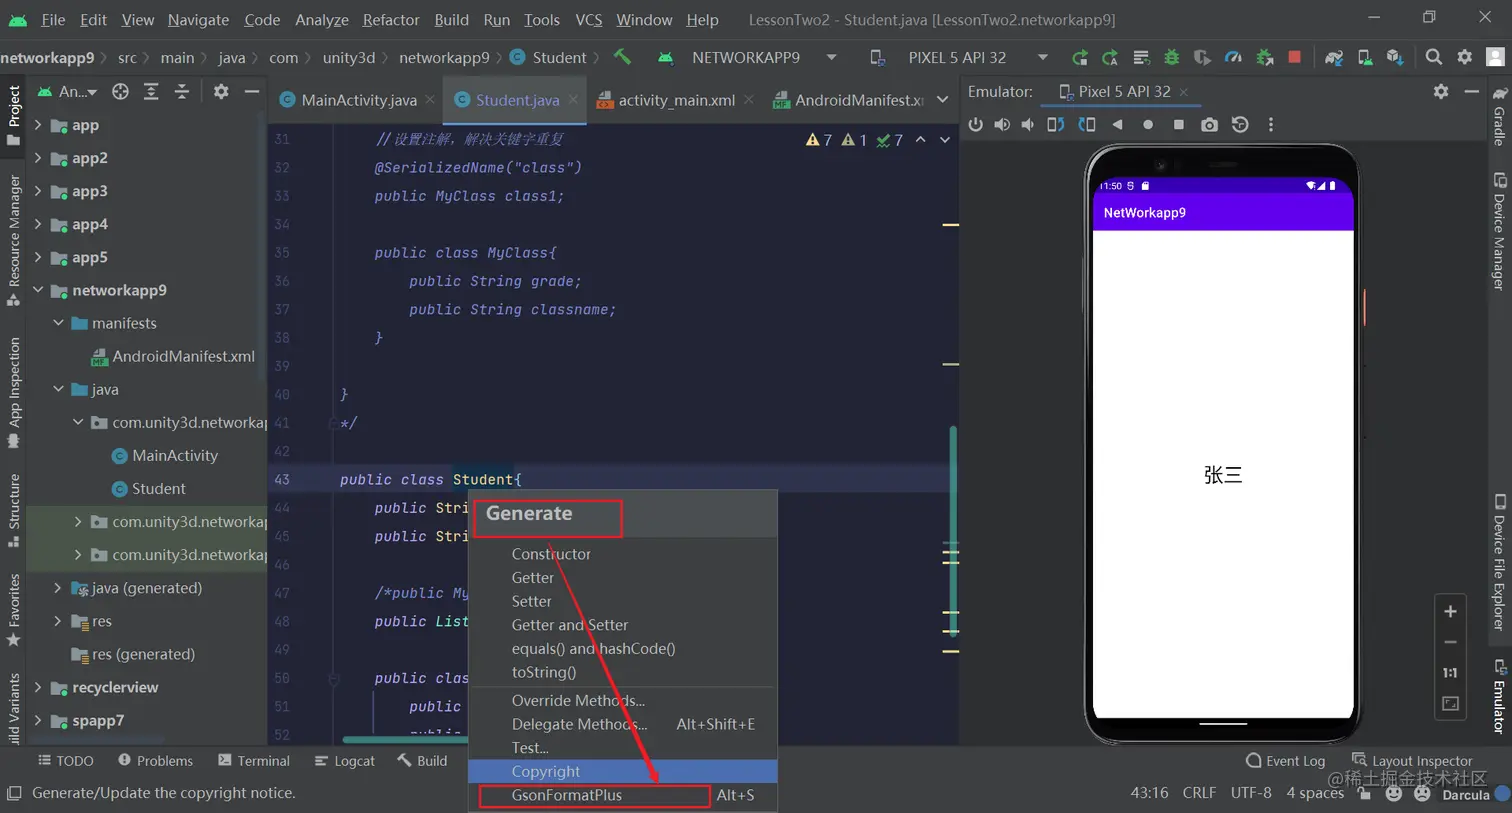Open the Refactor menu

(391, 19)
